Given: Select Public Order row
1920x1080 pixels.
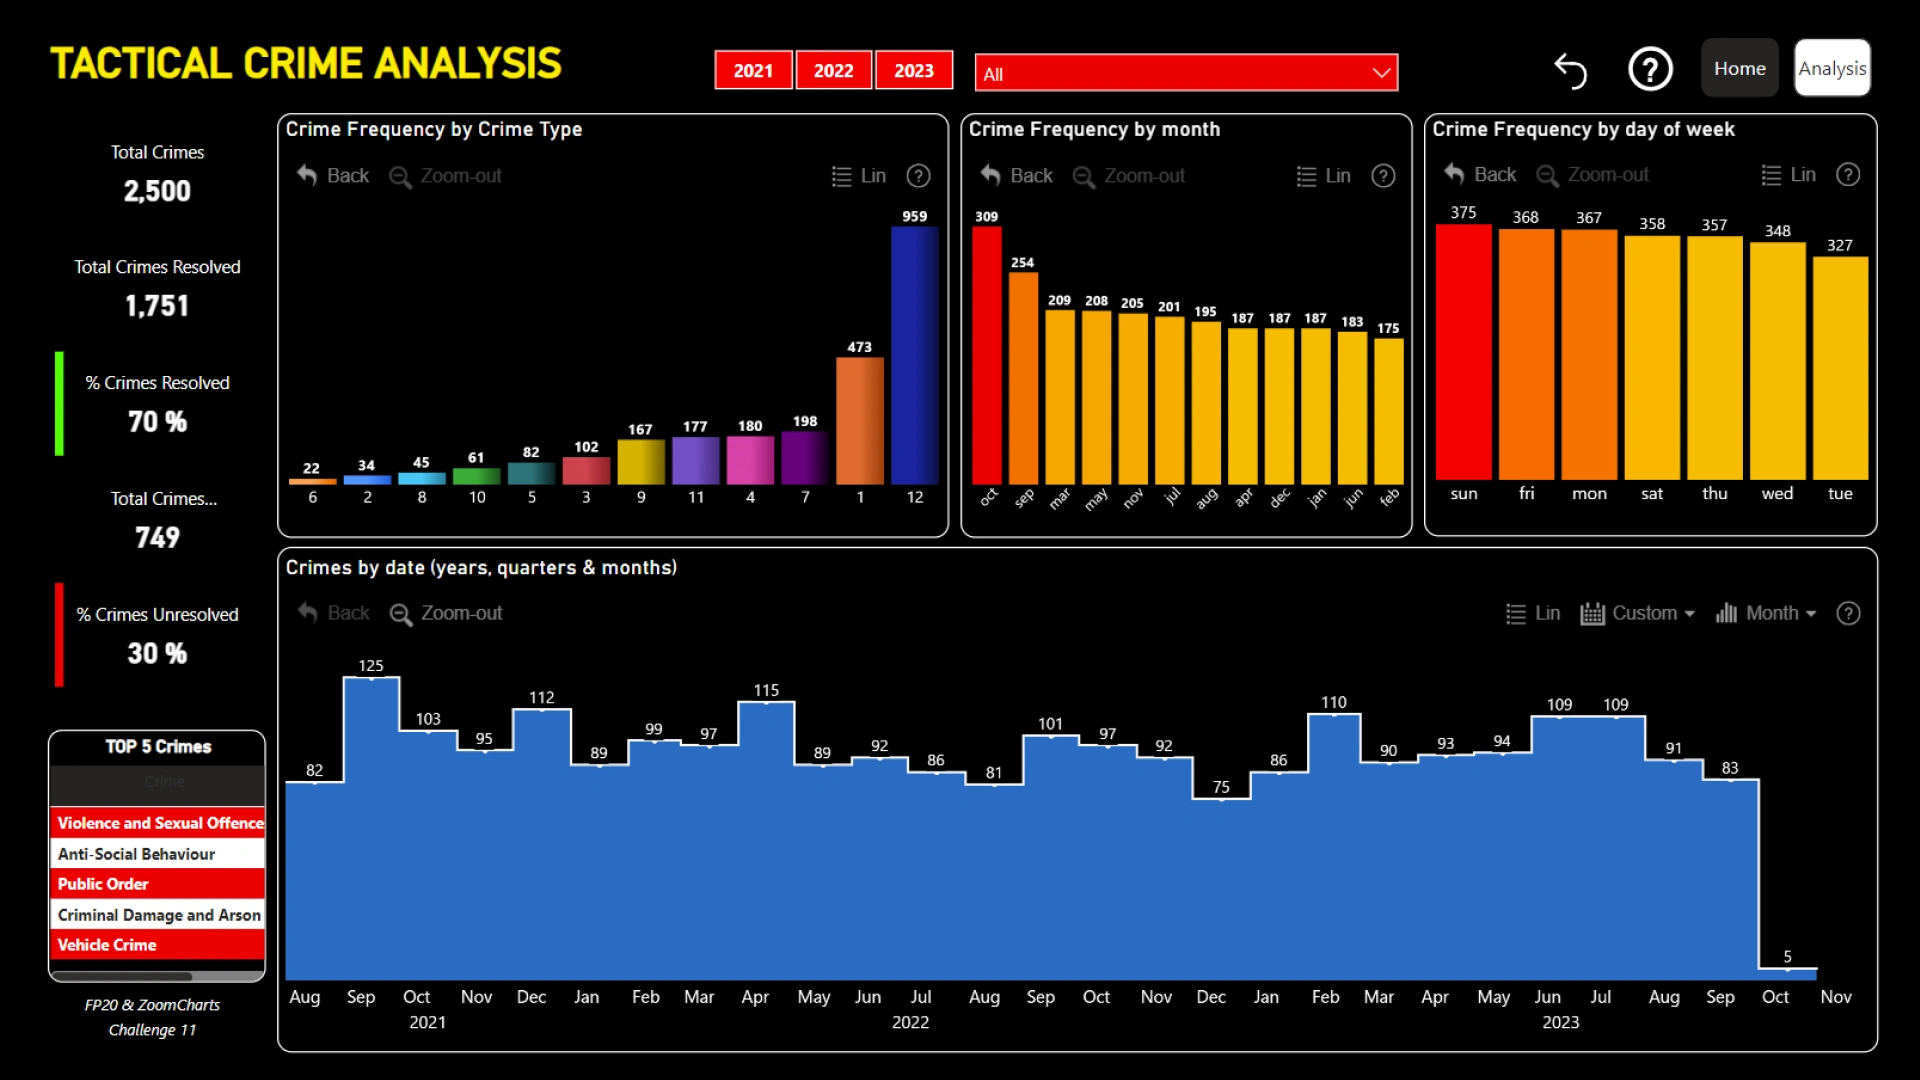Looking at the screenshot, I should coord(157,884).
